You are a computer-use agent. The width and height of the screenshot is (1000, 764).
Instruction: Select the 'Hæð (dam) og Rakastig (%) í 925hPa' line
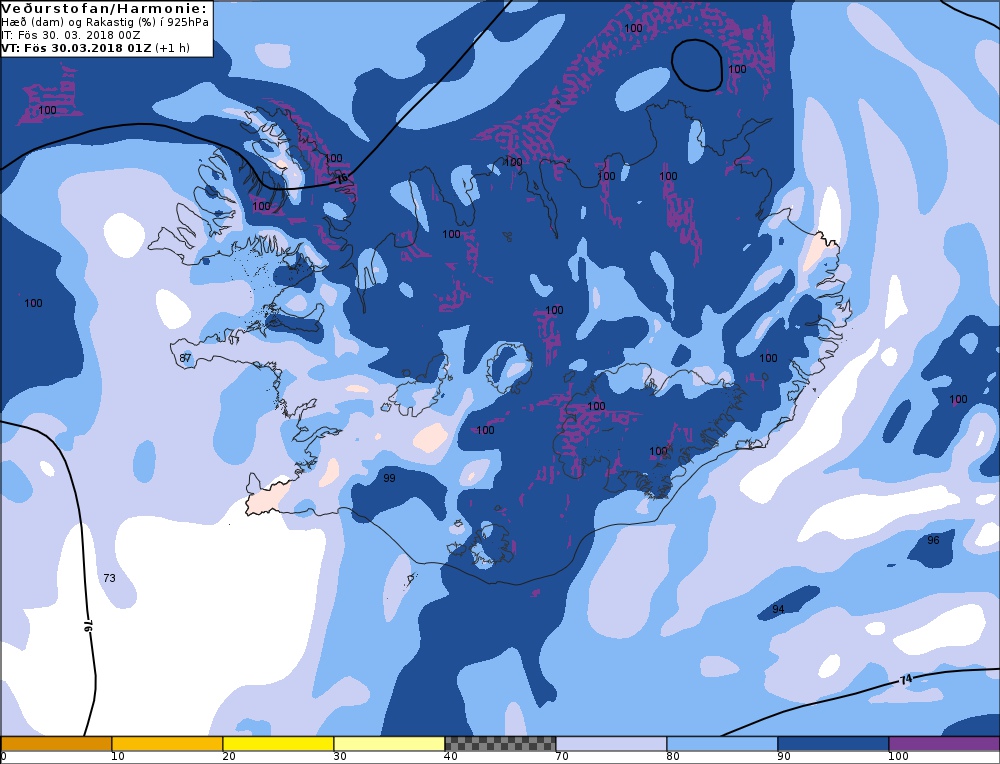[x=105, y=22]
